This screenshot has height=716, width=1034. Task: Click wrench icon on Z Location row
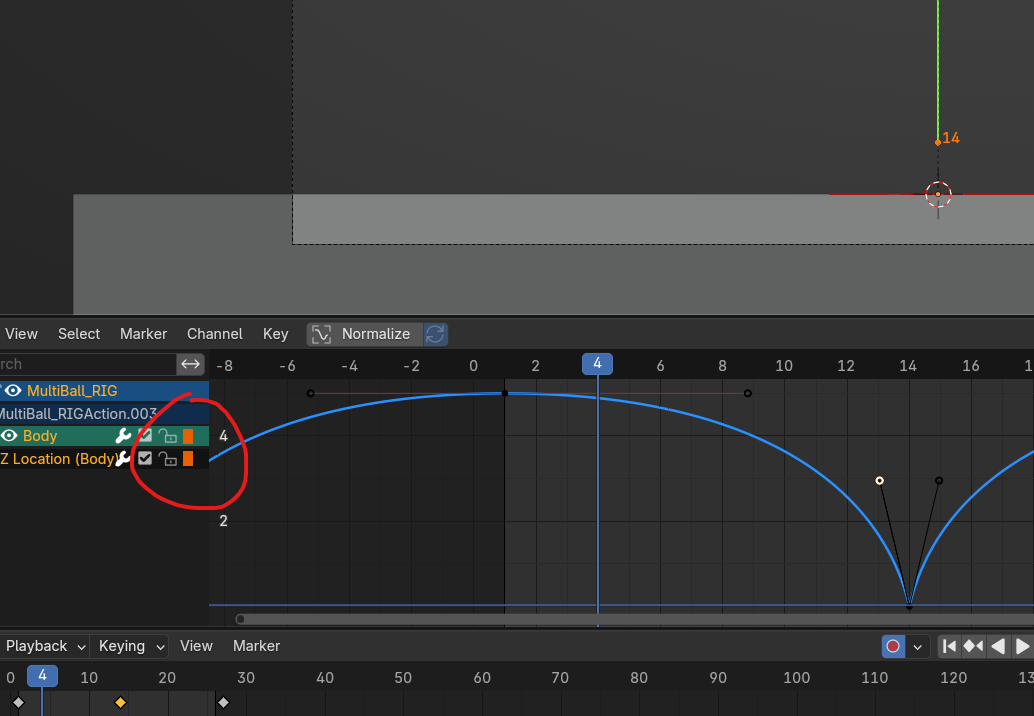tap(123, 459)
